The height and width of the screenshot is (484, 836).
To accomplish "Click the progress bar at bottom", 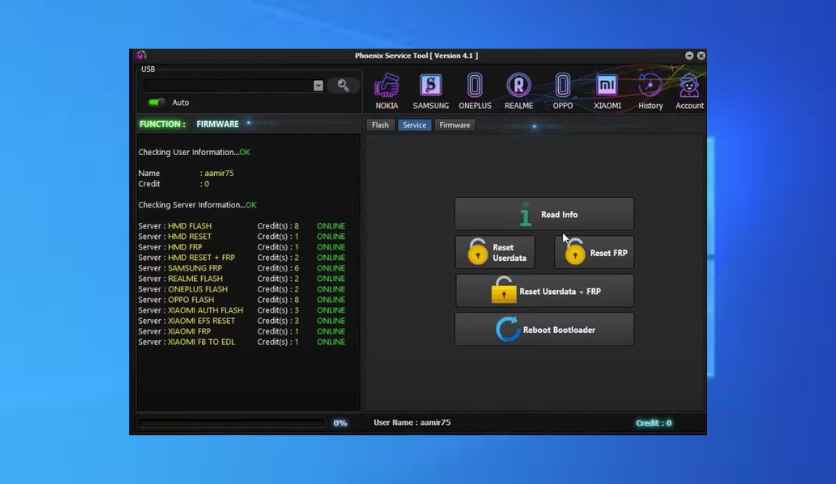I will tap(231, 423).
